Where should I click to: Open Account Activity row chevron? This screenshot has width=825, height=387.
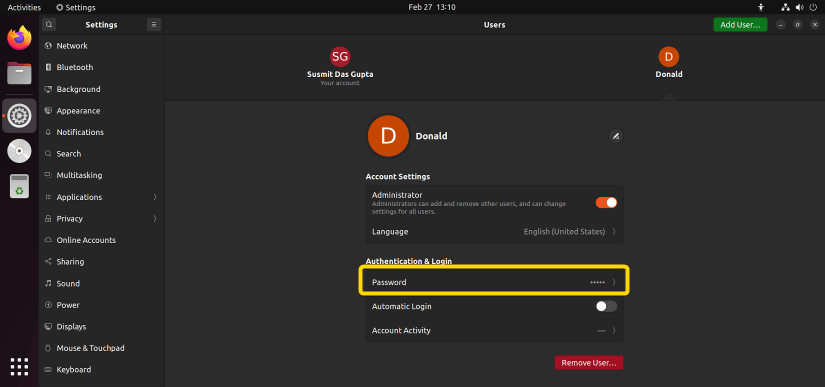(x=614, y=331)
